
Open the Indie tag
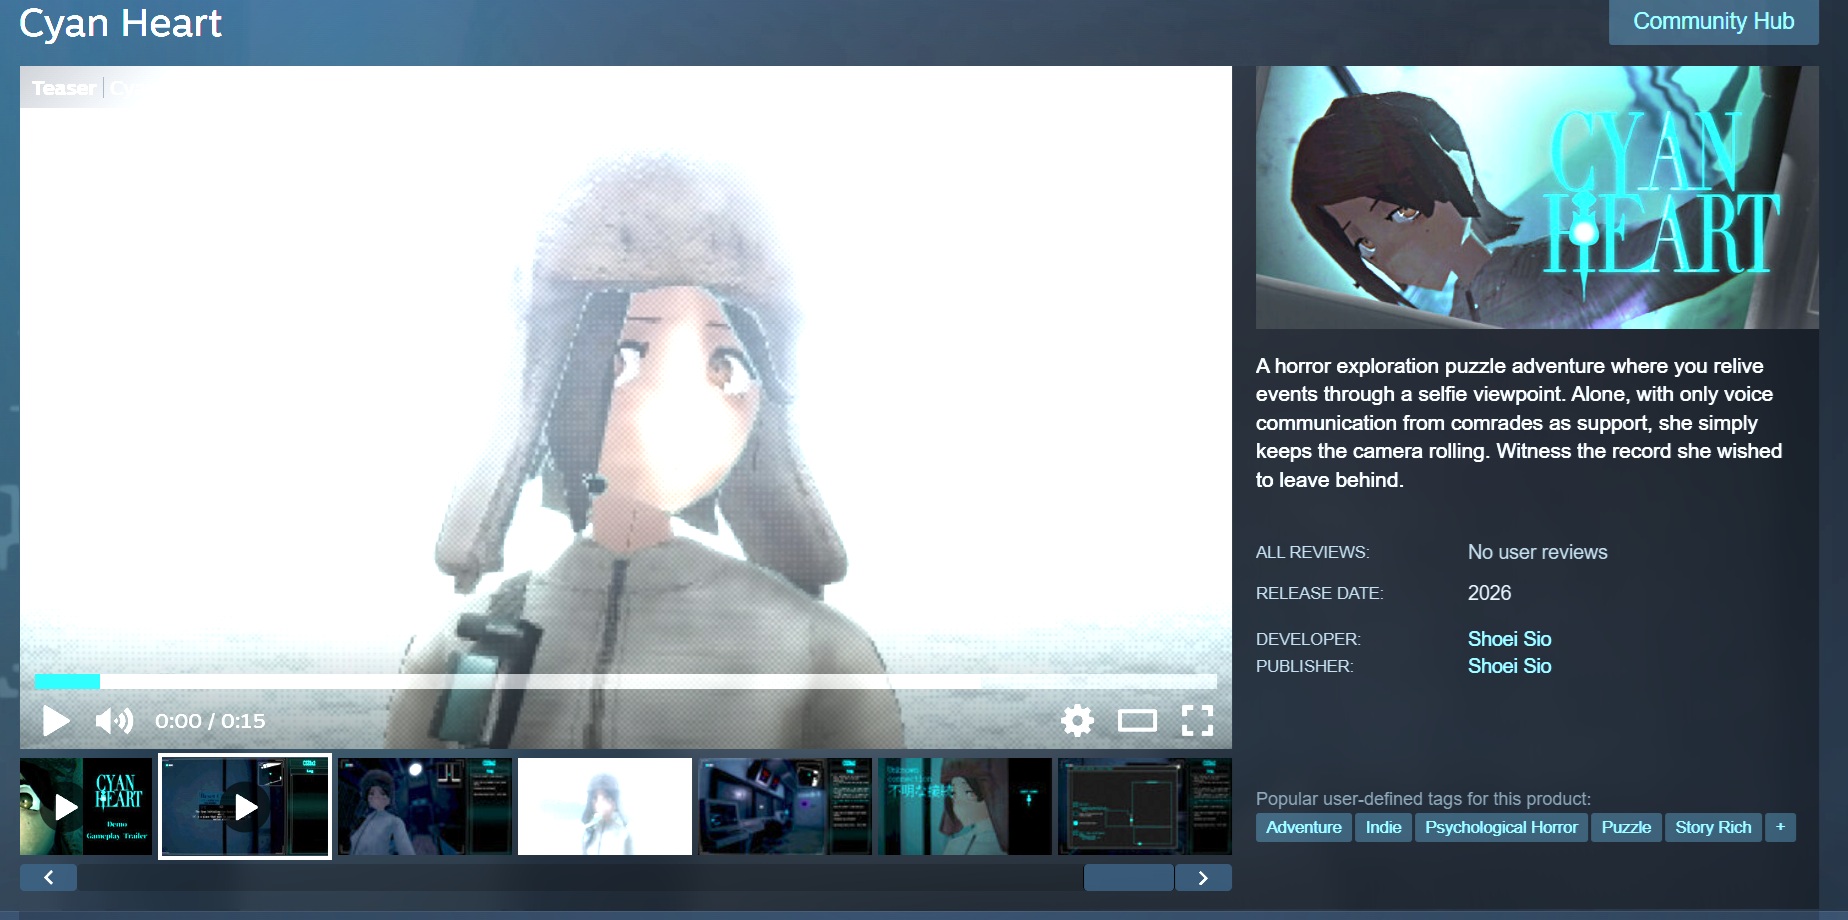point(1383,827)
